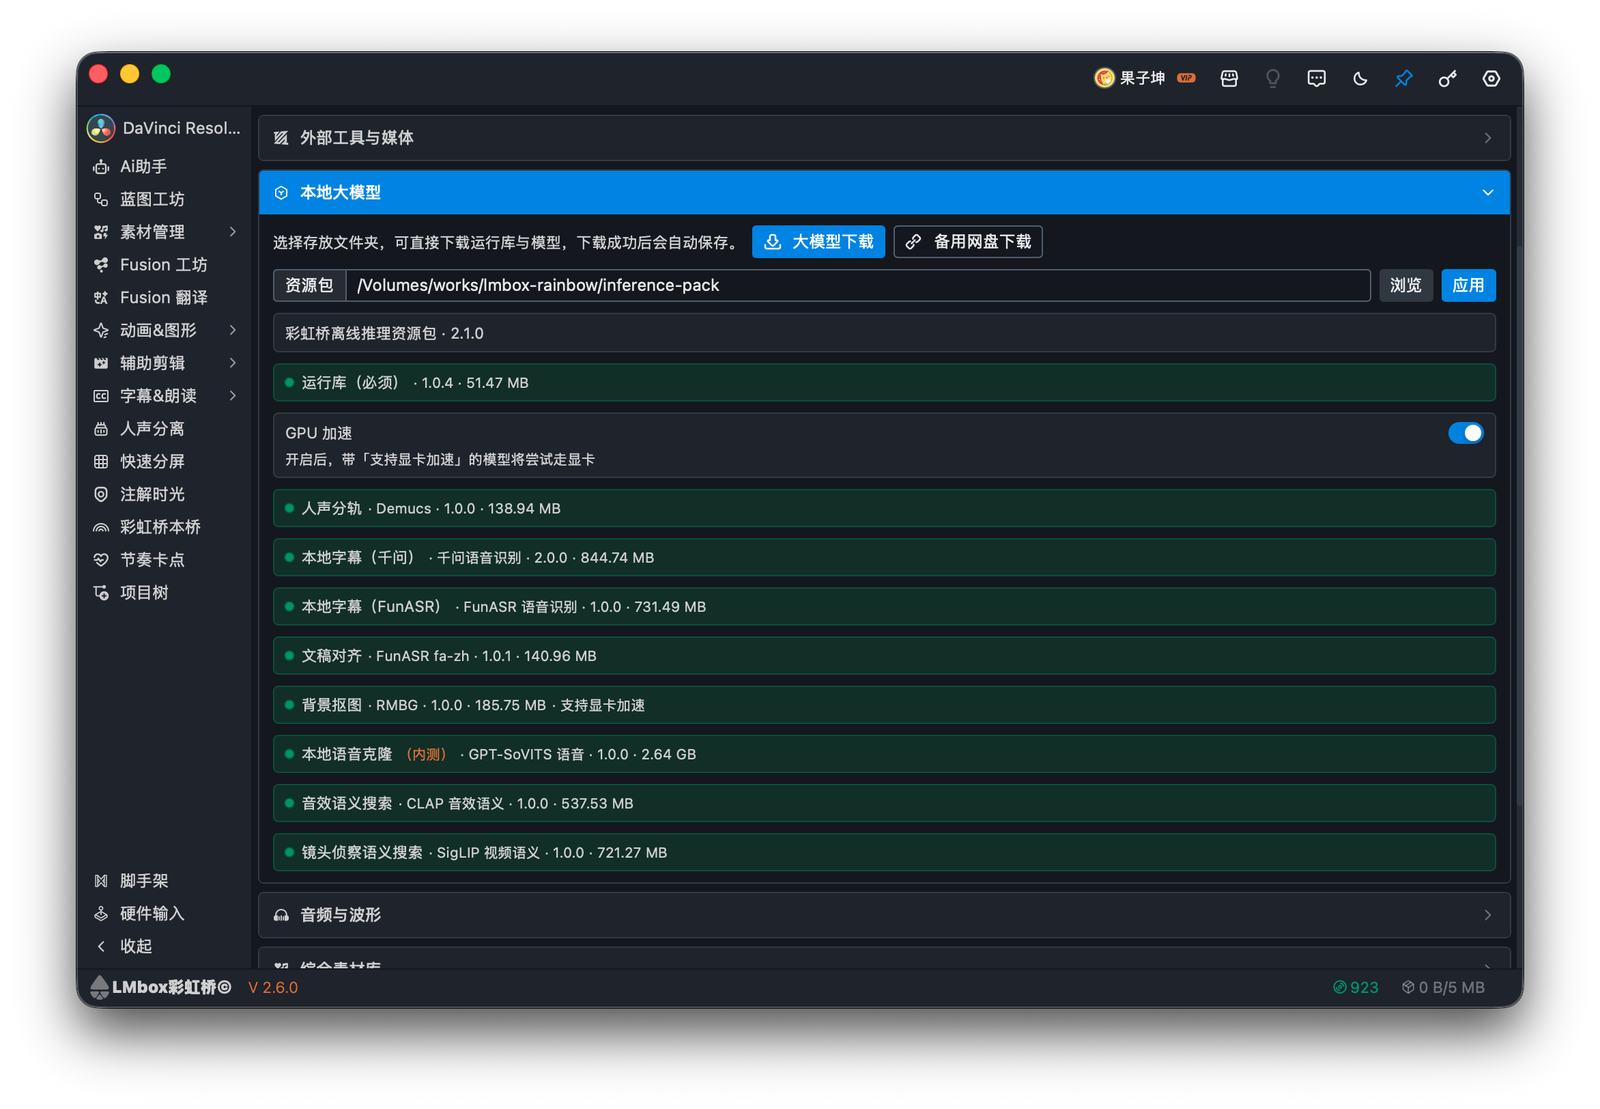This screenshot has width=1600, height=1109.
Task: Click the orange VIP badge
Action: pos(1186,78)
